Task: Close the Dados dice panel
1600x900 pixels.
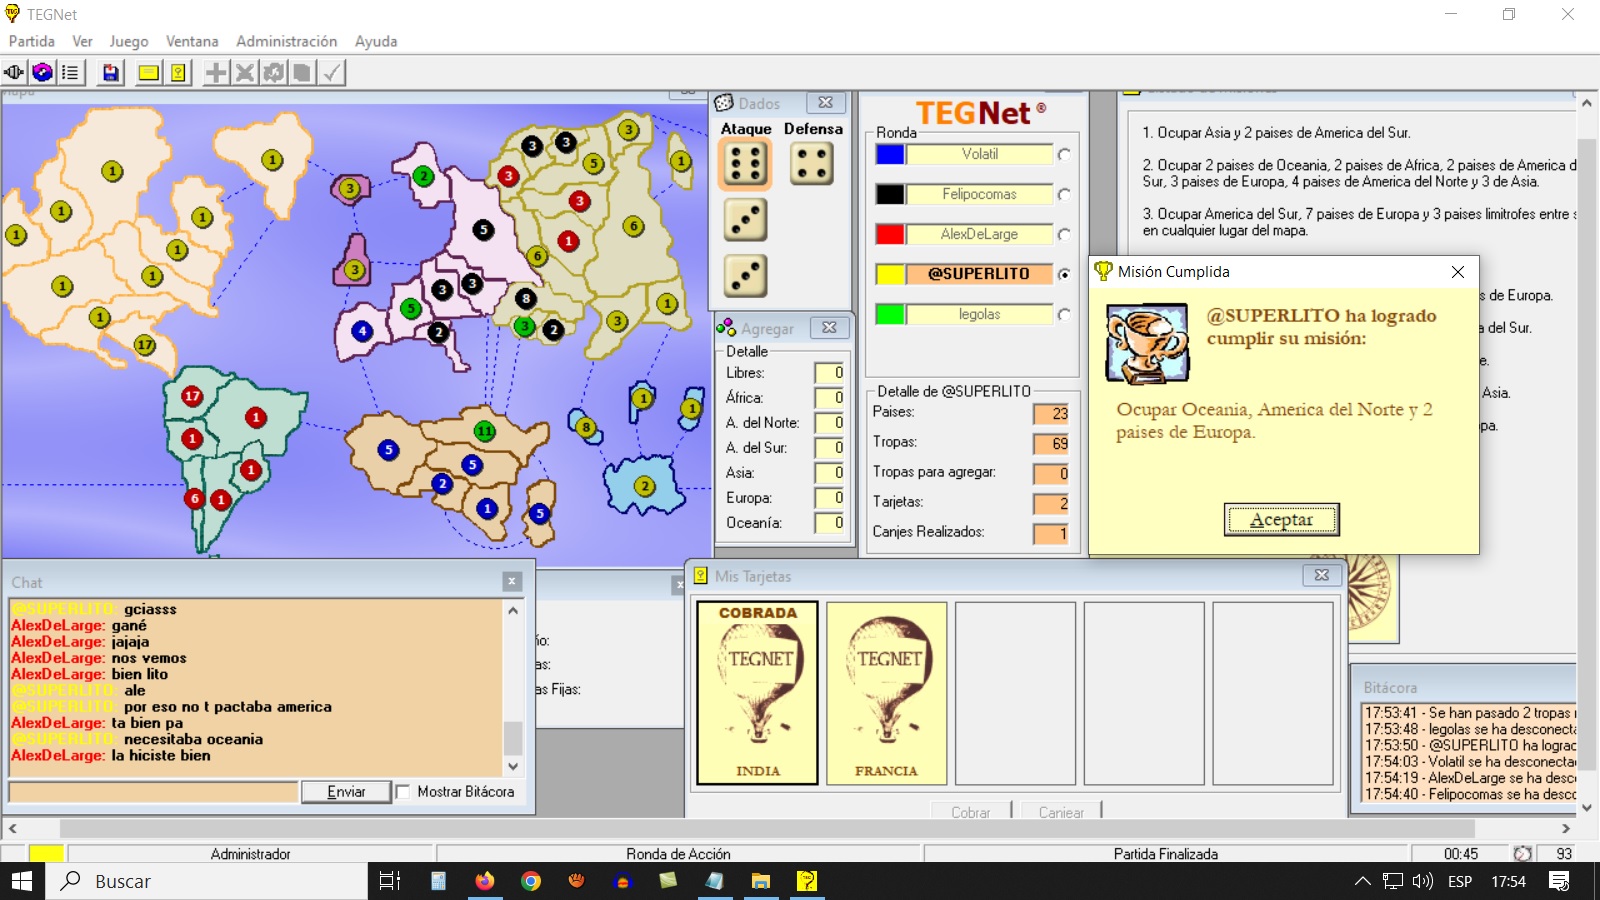Action: point(825,103)
